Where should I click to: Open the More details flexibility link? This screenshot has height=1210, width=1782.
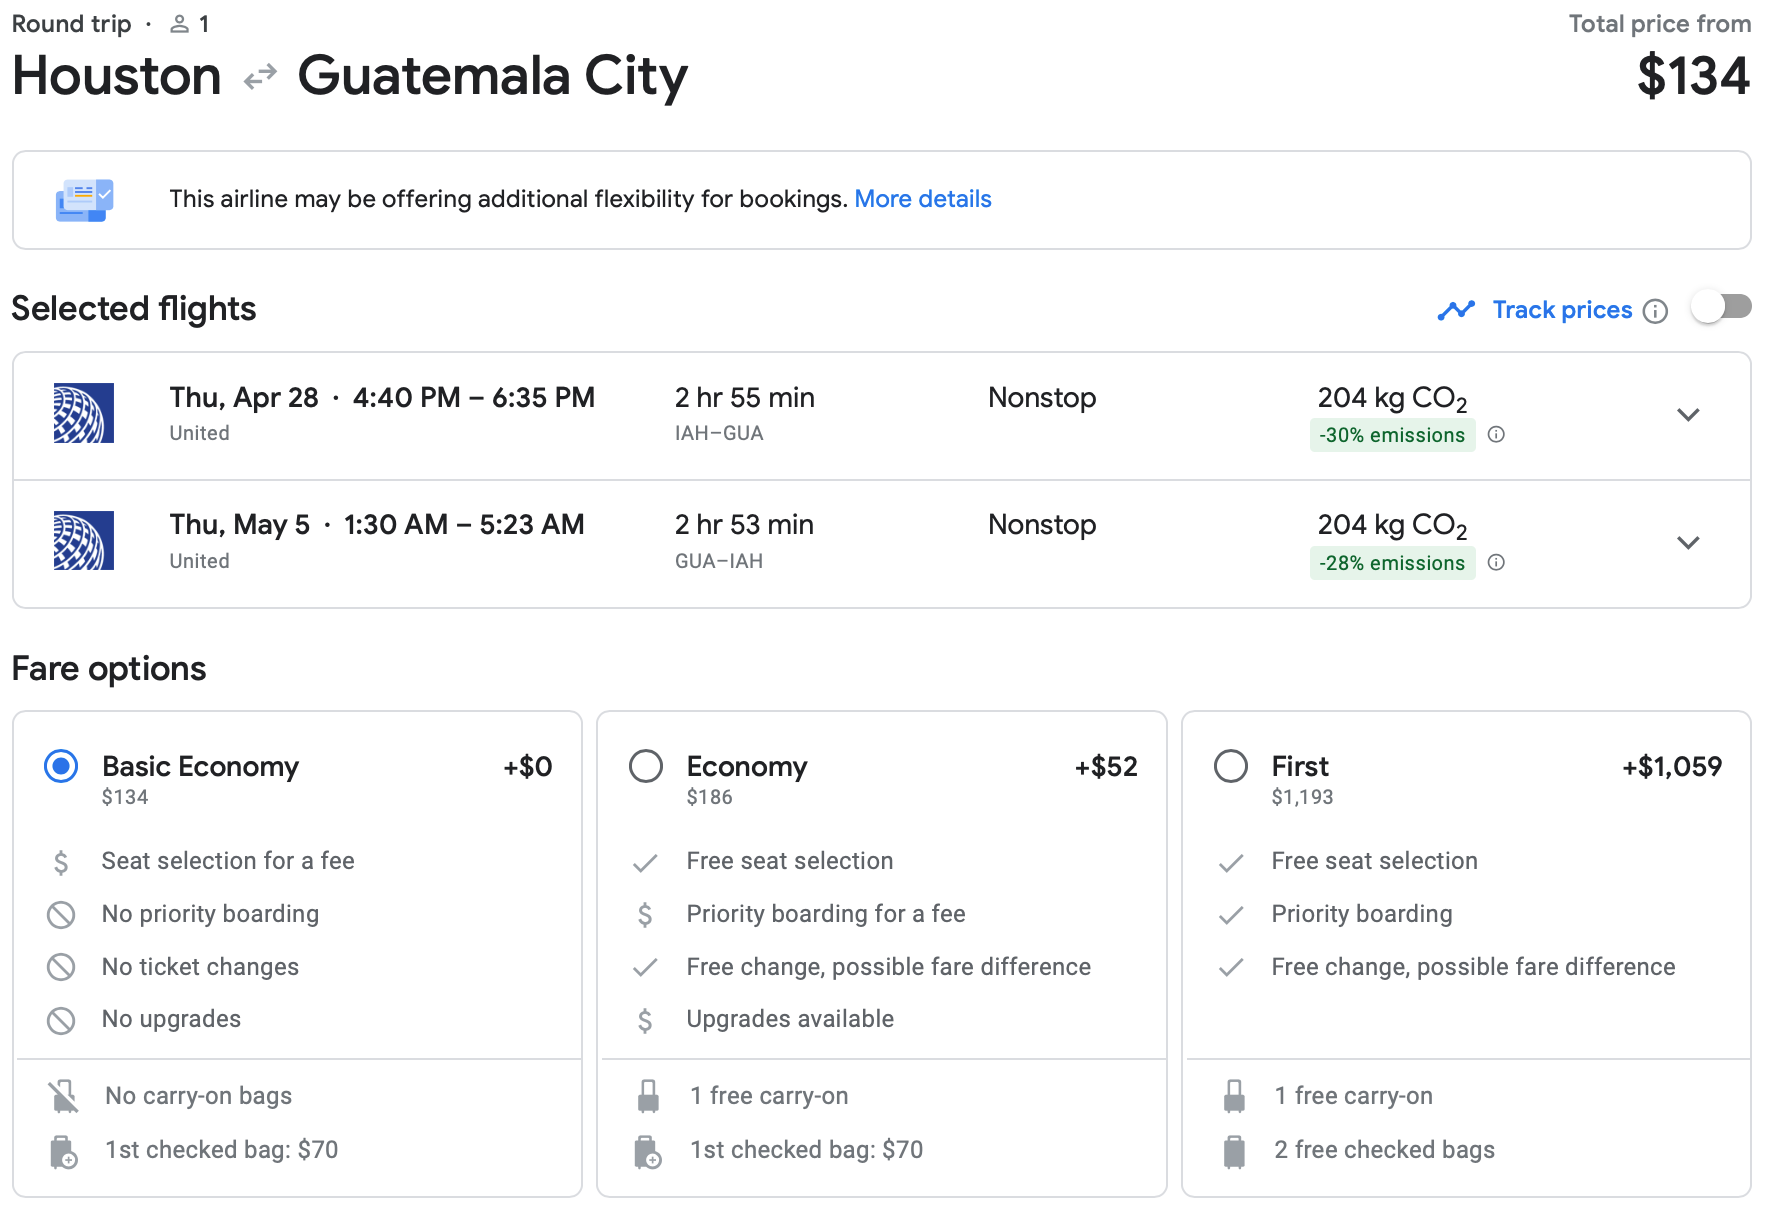point(922,199)
